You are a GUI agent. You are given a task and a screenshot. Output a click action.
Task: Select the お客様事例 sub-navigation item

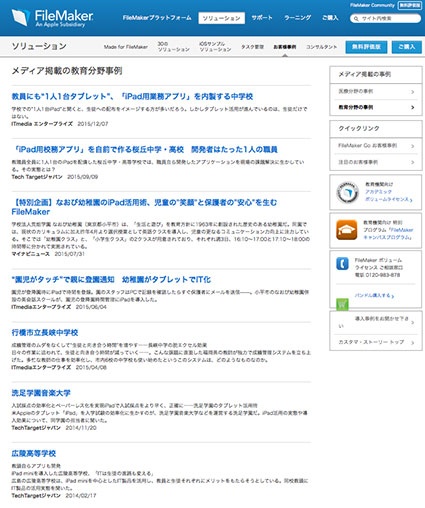(x=285, y=47)
